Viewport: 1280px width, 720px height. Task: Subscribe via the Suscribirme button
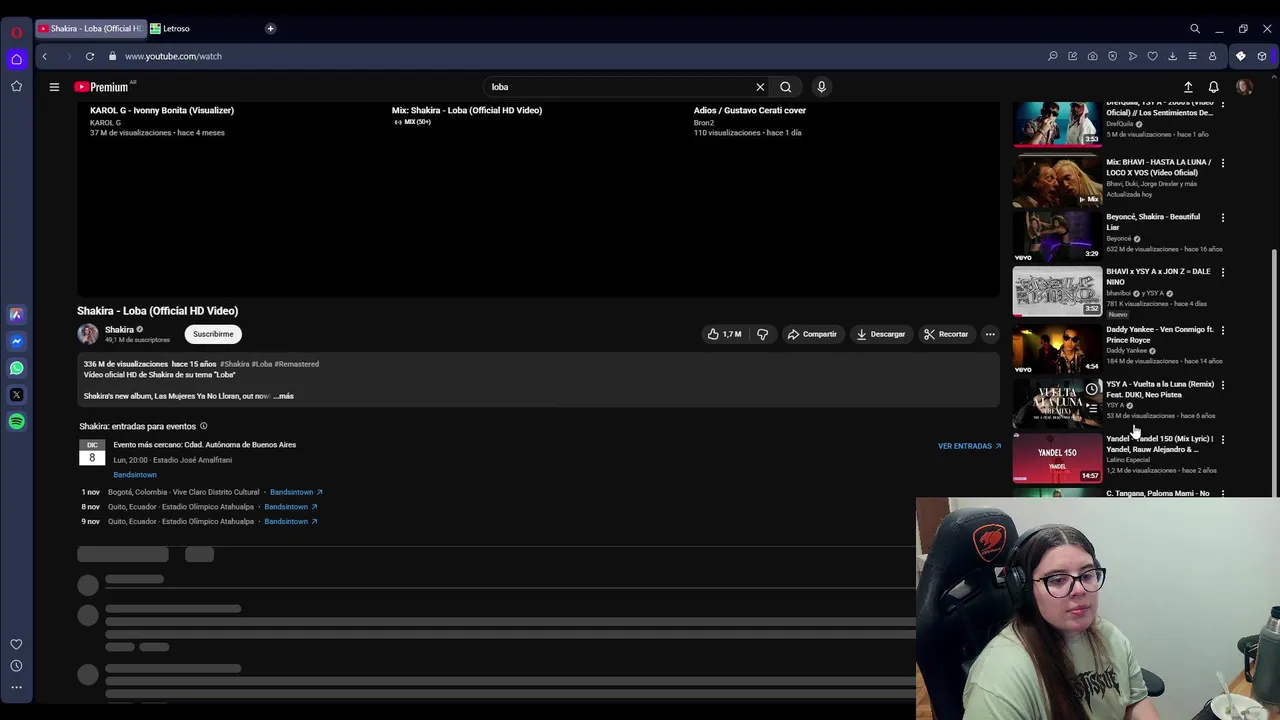coord(213,334)
